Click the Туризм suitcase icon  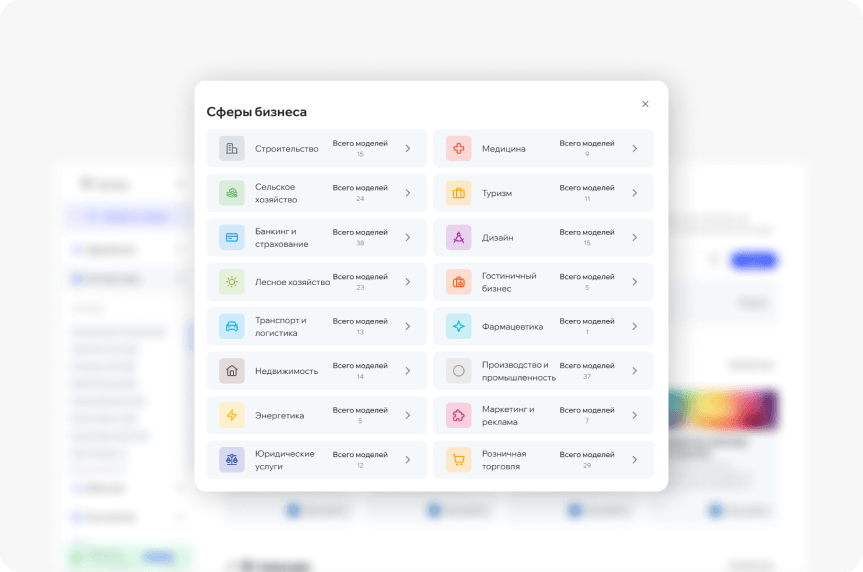tap(459, 193)
